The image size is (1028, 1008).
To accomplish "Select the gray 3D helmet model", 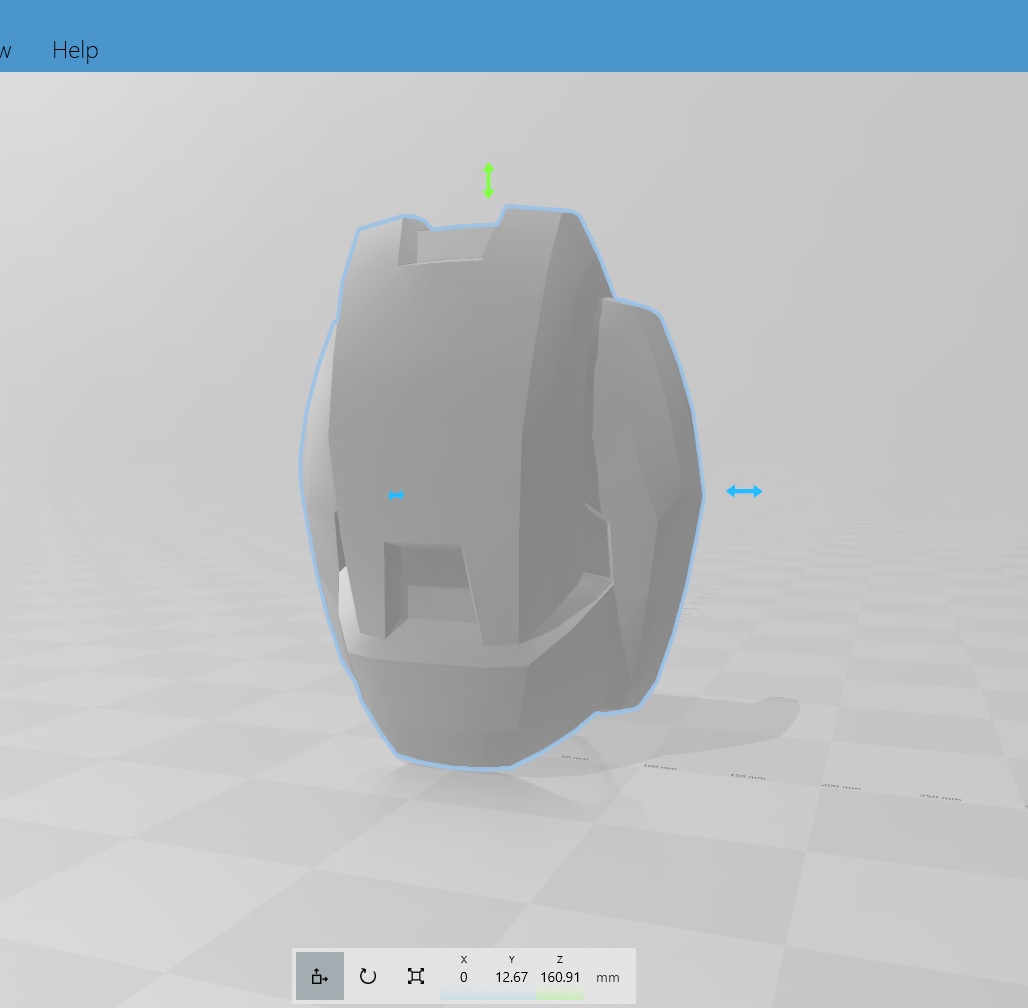I will [502, 487].
